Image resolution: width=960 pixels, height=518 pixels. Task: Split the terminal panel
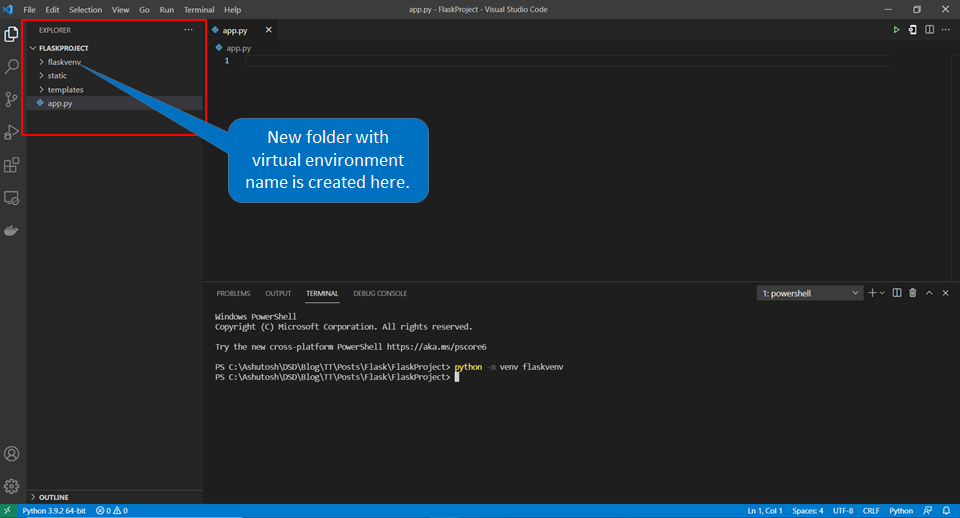(897, 293)
